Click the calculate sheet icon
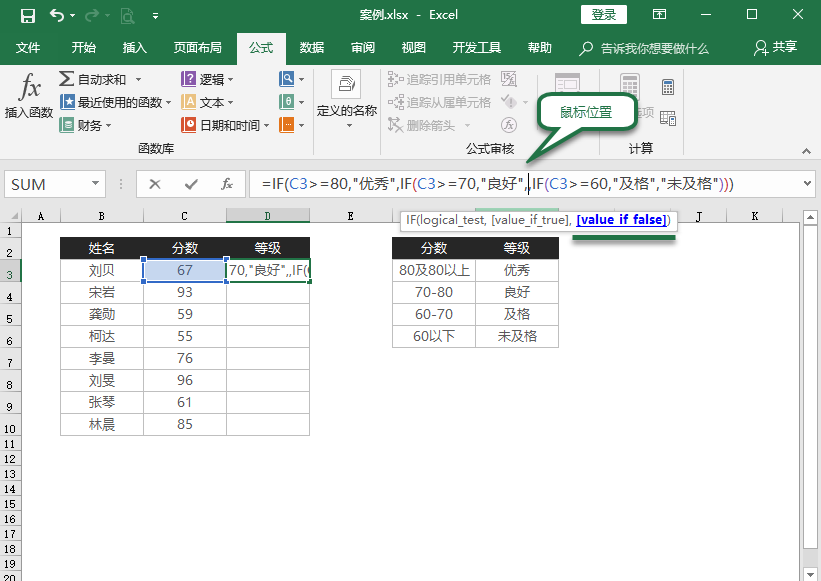 (x=668, y=118)
